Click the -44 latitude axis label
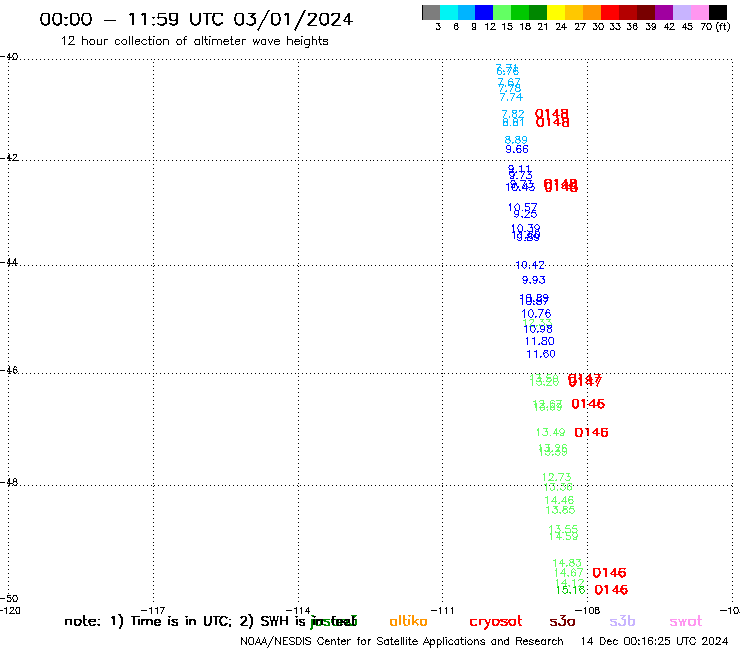 [10, 262]
